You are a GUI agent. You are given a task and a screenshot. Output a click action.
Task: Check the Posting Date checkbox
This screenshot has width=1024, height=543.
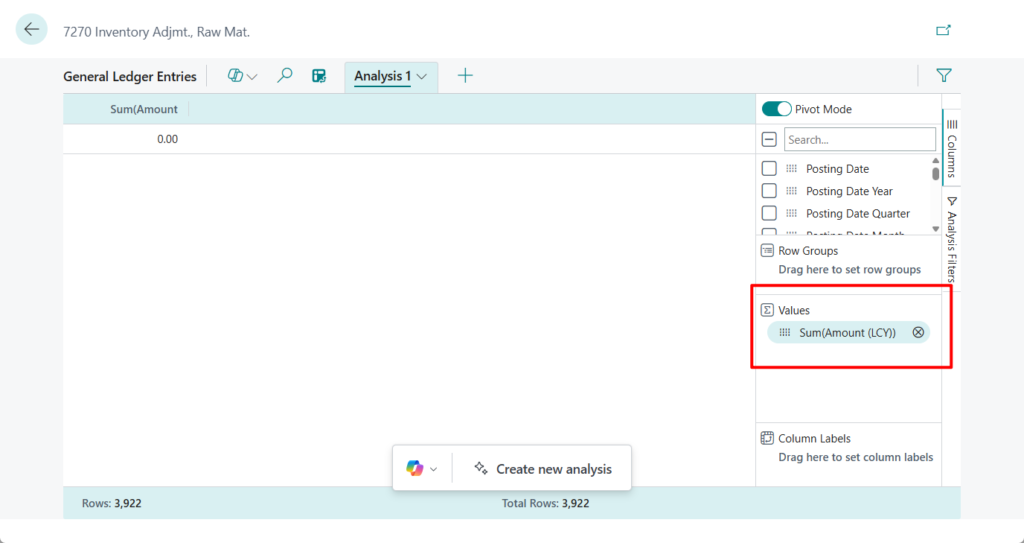[x=769, y=169]
